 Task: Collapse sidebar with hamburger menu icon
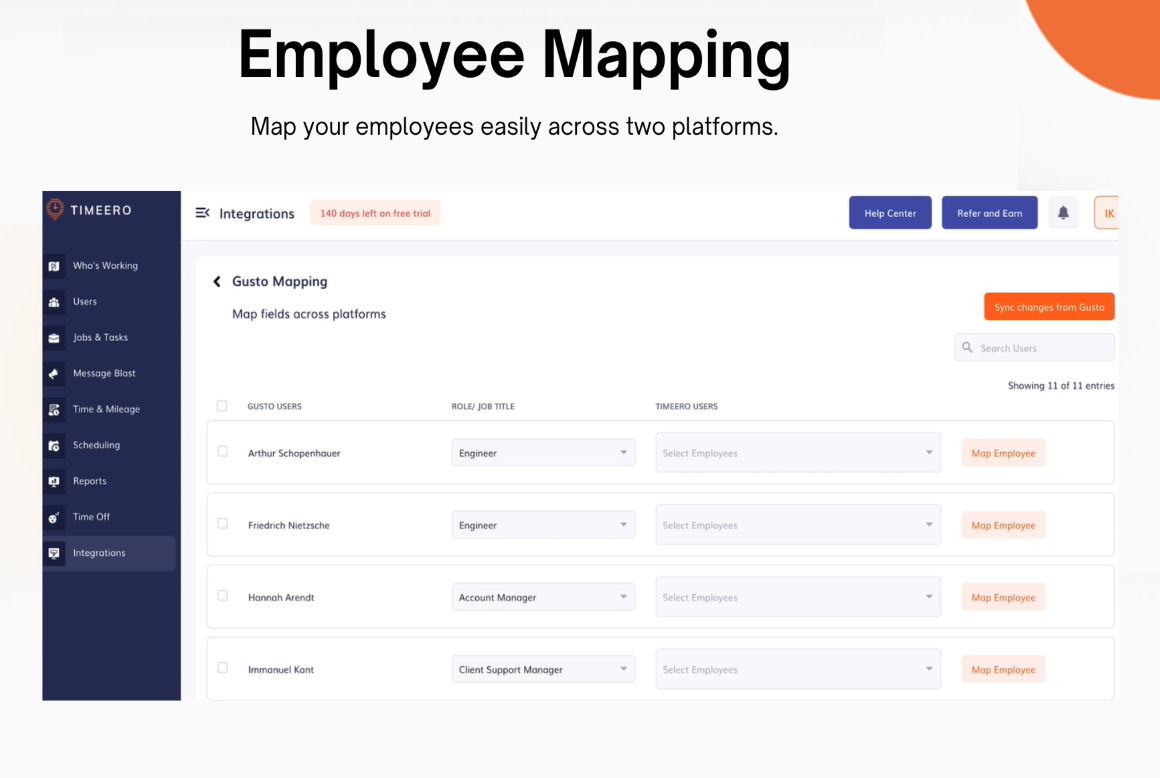tap(202, 213)
